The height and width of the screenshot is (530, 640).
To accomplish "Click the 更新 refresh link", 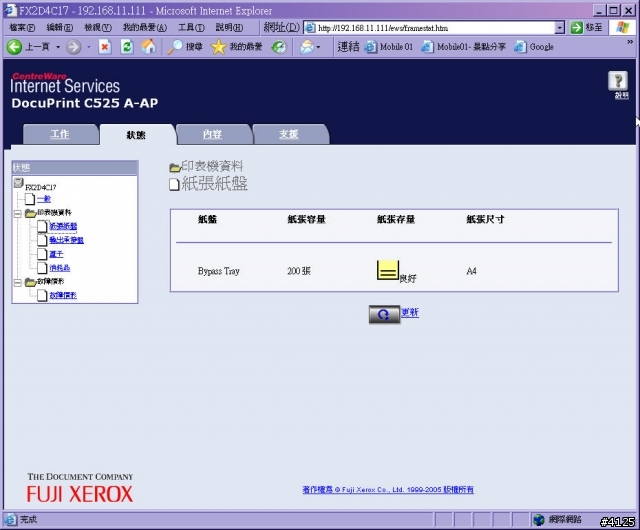I will (x=410, y=312).
